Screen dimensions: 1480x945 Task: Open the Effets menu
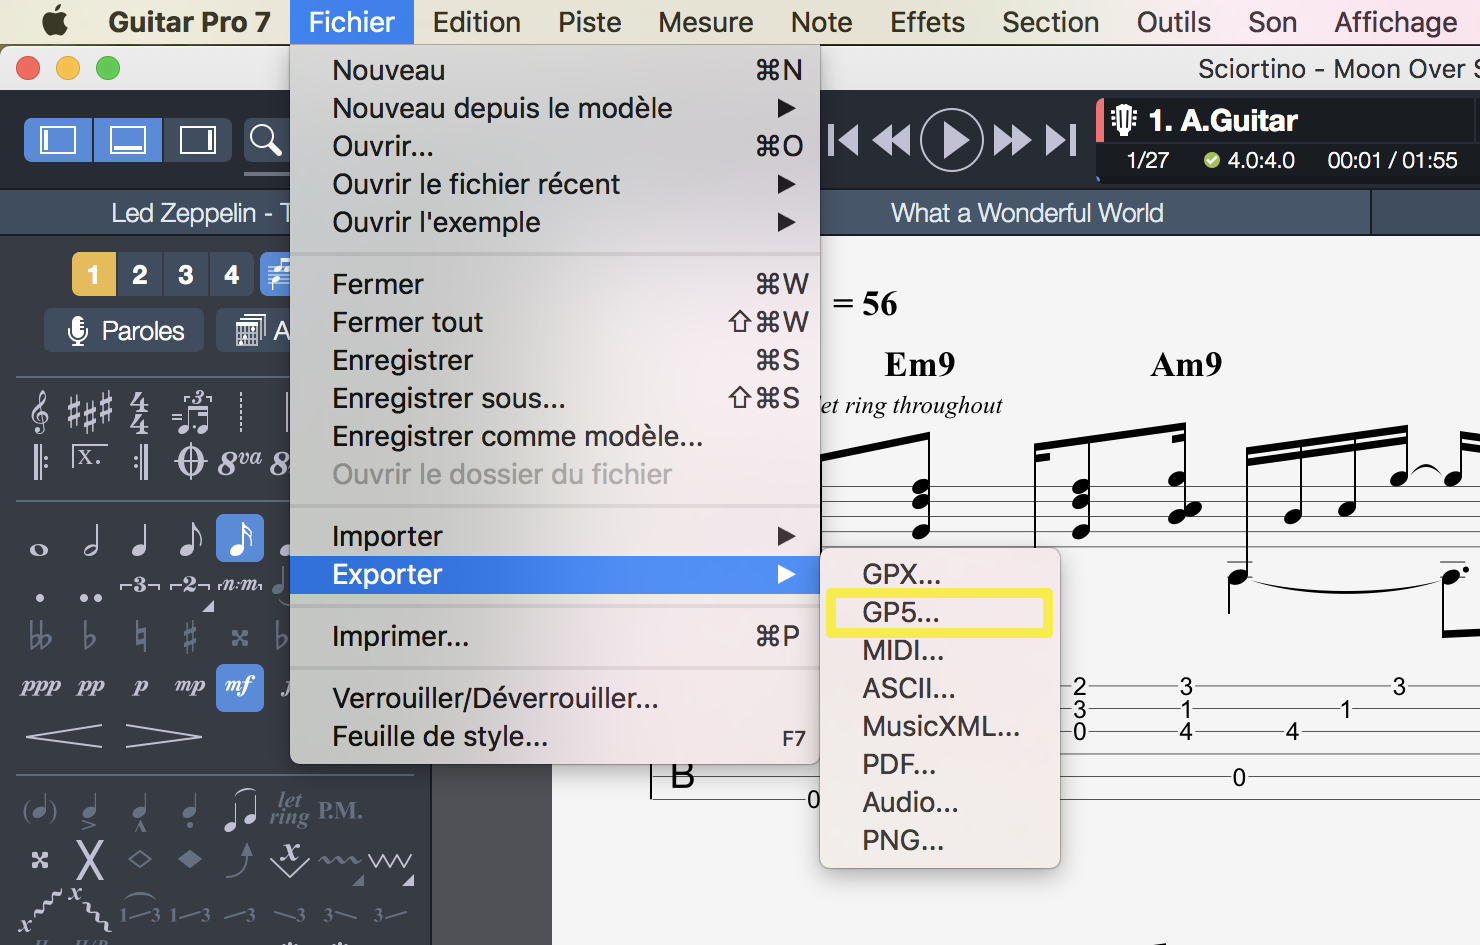point(928,22)
